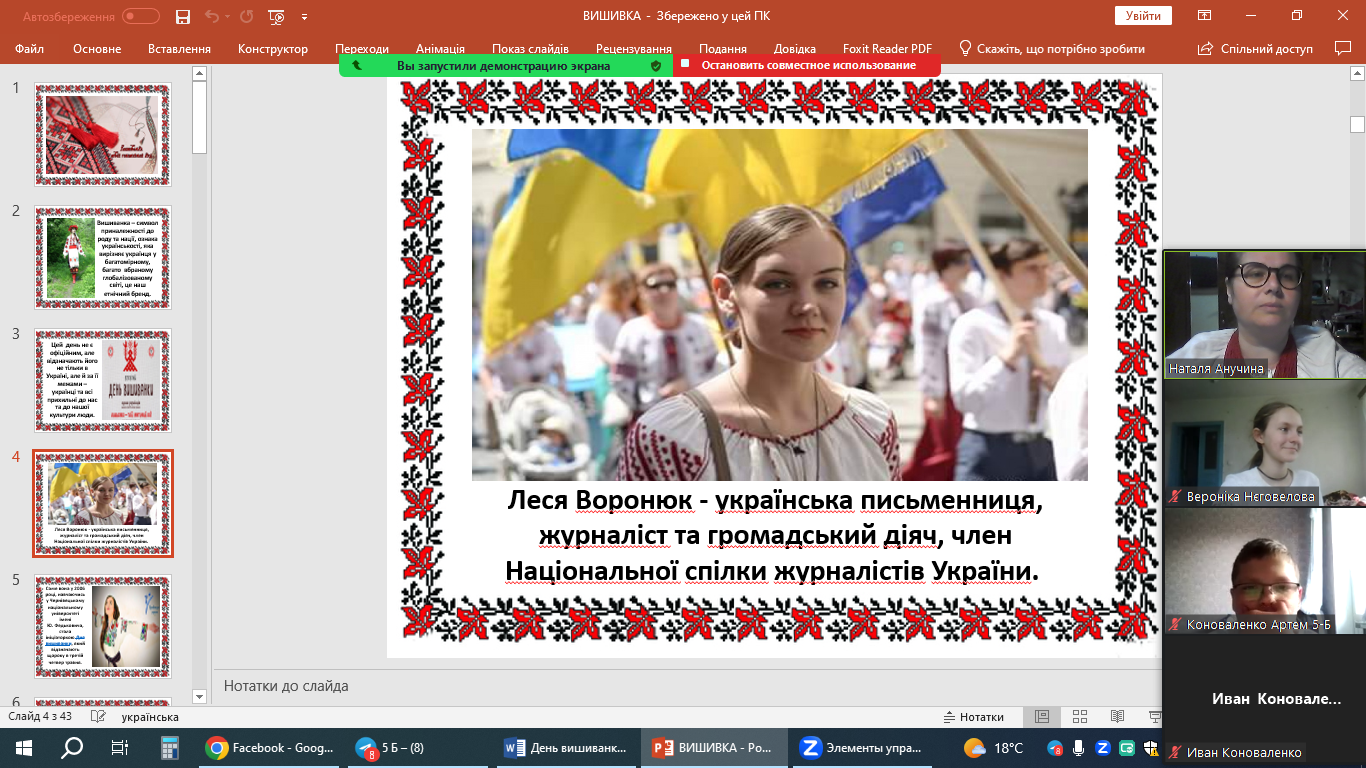Open the Customize Quick Access Toolbar dropdown
The image size is (1366, 768).
[x=305, y=17]
